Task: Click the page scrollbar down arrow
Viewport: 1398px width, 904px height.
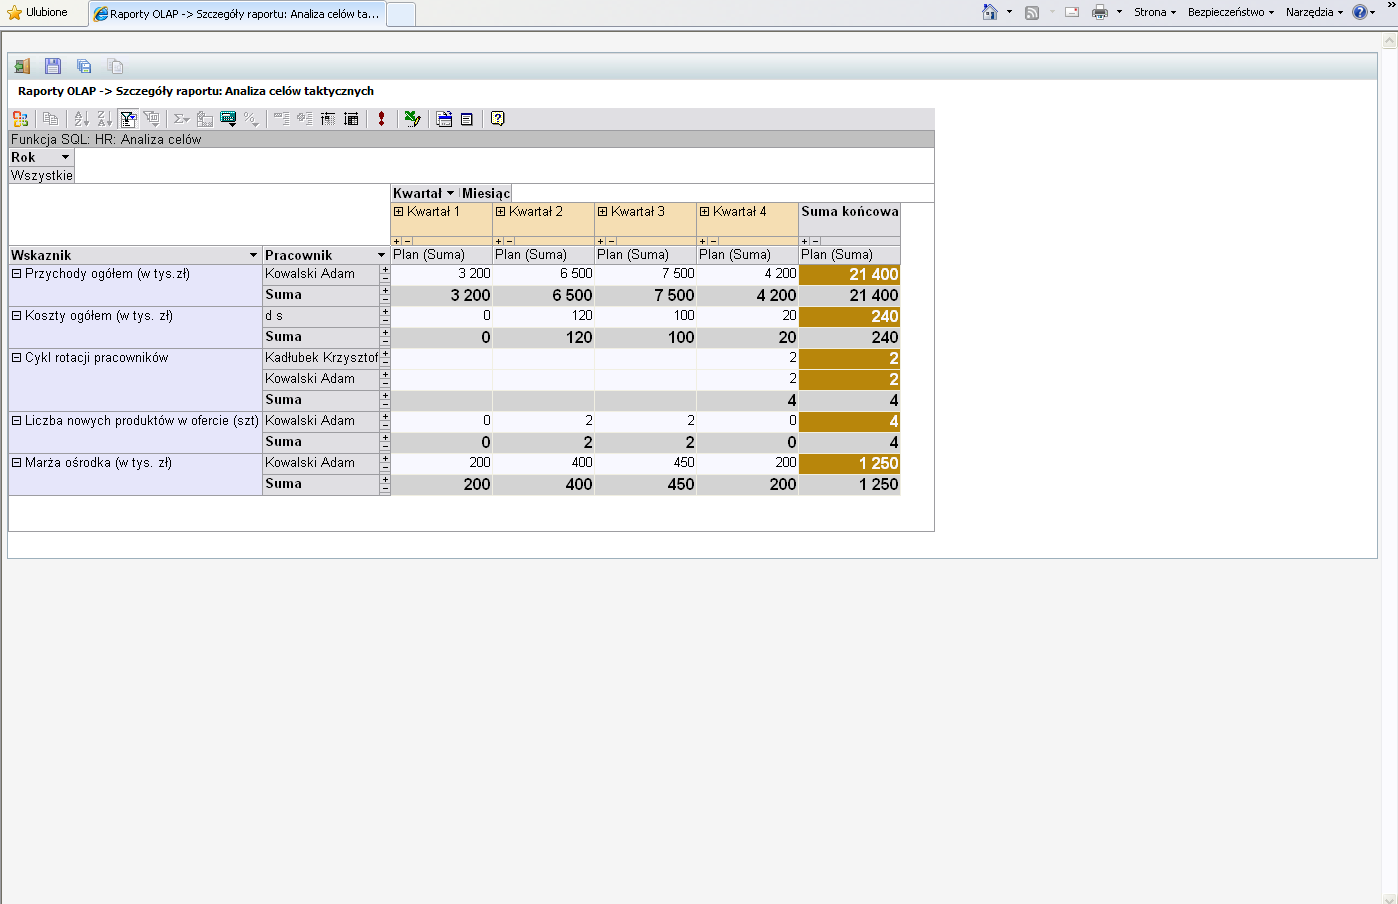Action: 1389,898
